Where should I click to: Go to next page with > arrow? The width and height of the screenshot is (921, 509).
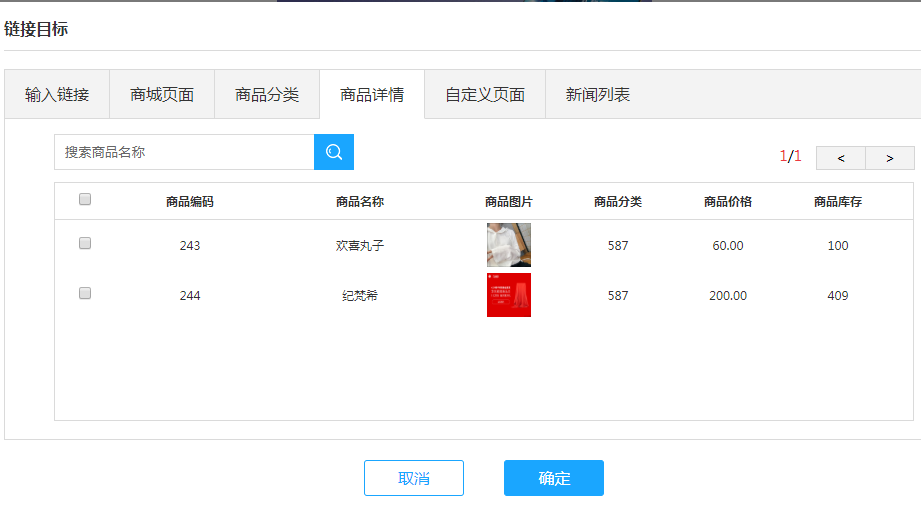click(889, 158)
